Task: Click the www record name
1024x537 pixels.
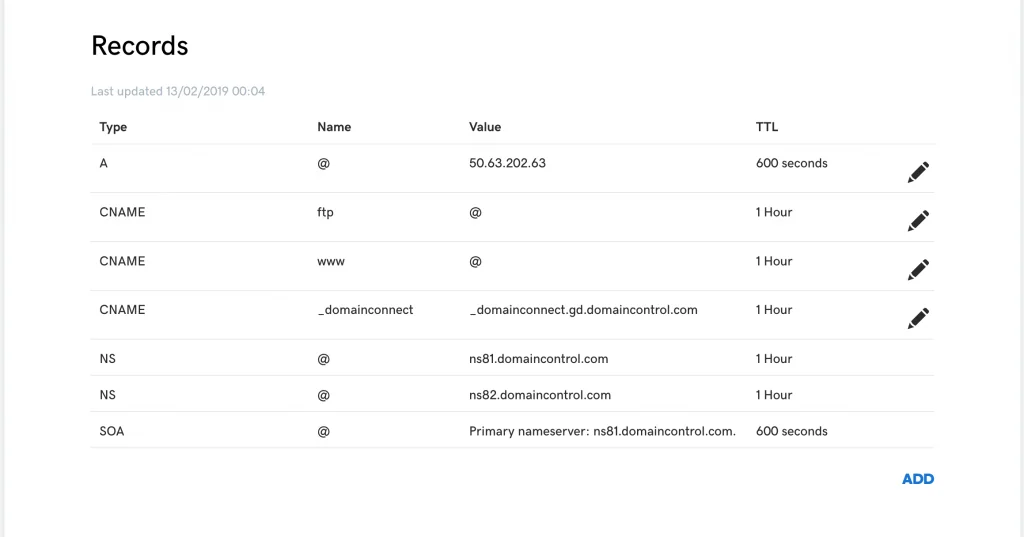Action: [x=330, y=261]
